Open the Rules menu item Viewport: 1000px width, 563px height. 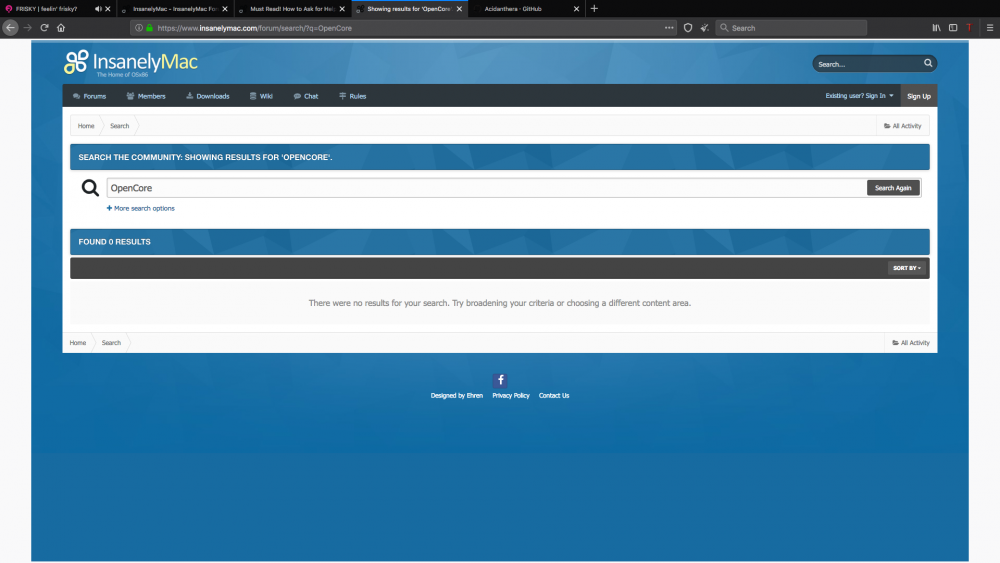click(352, 96)
